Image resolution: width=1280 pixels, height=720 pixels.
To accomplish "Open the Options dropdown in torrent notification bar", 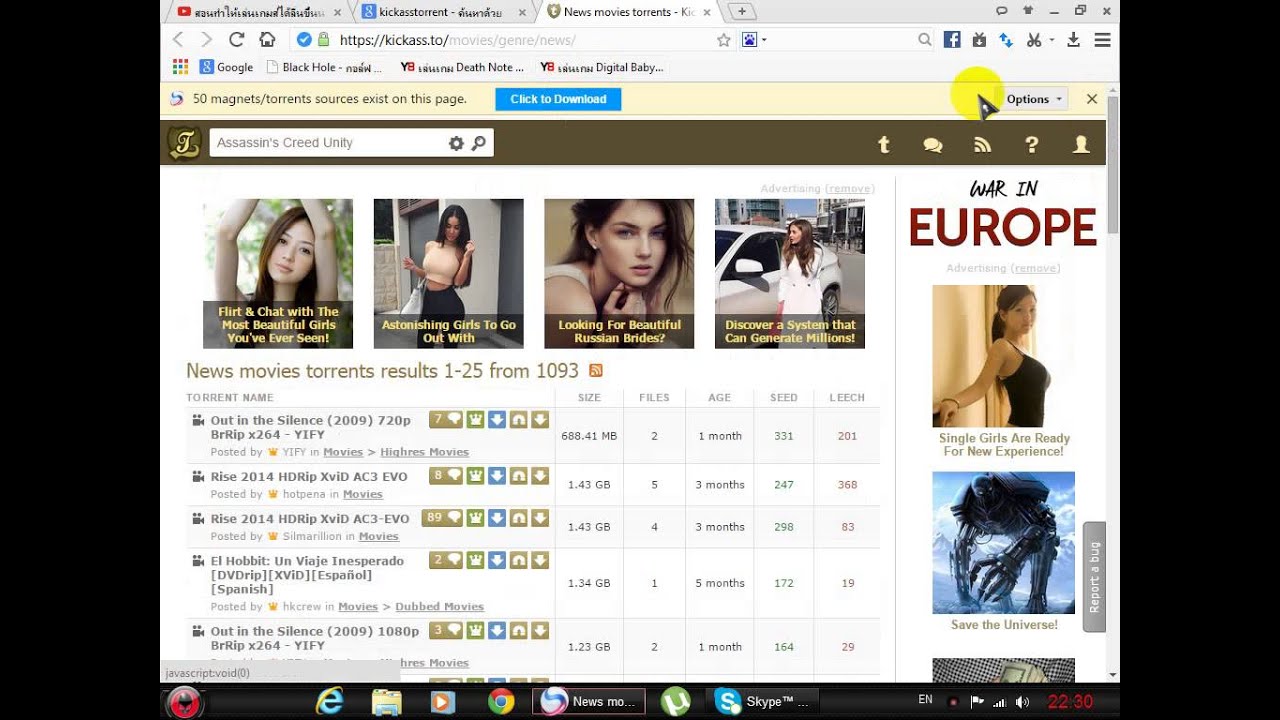I will click(1035, 99).
